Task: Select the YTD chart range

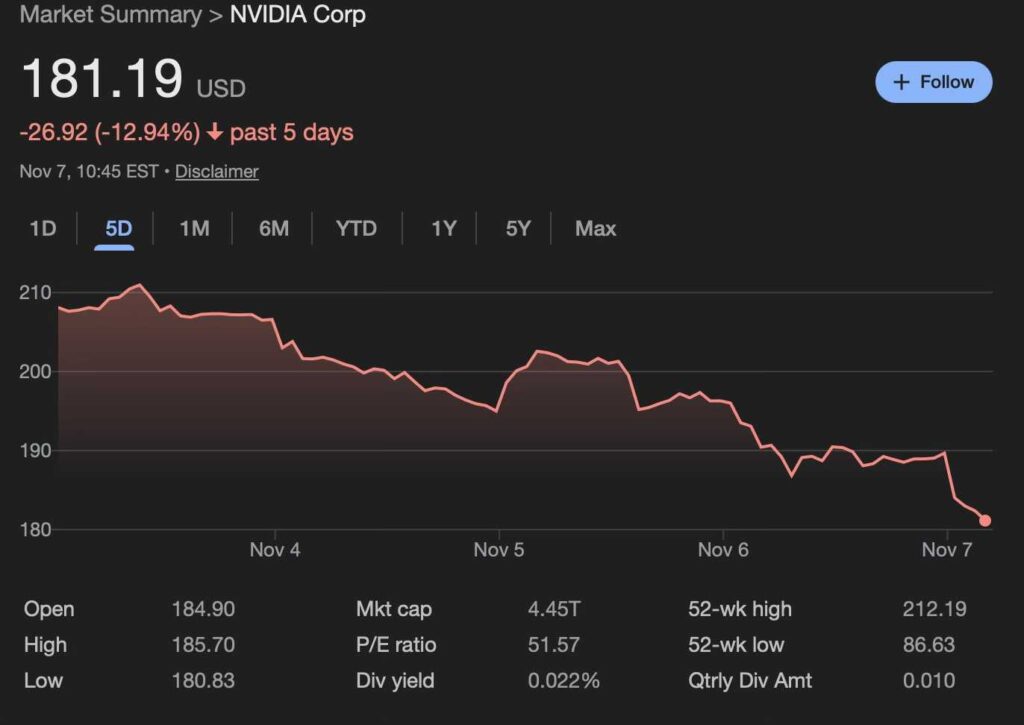Action: [x=356, y=228]
